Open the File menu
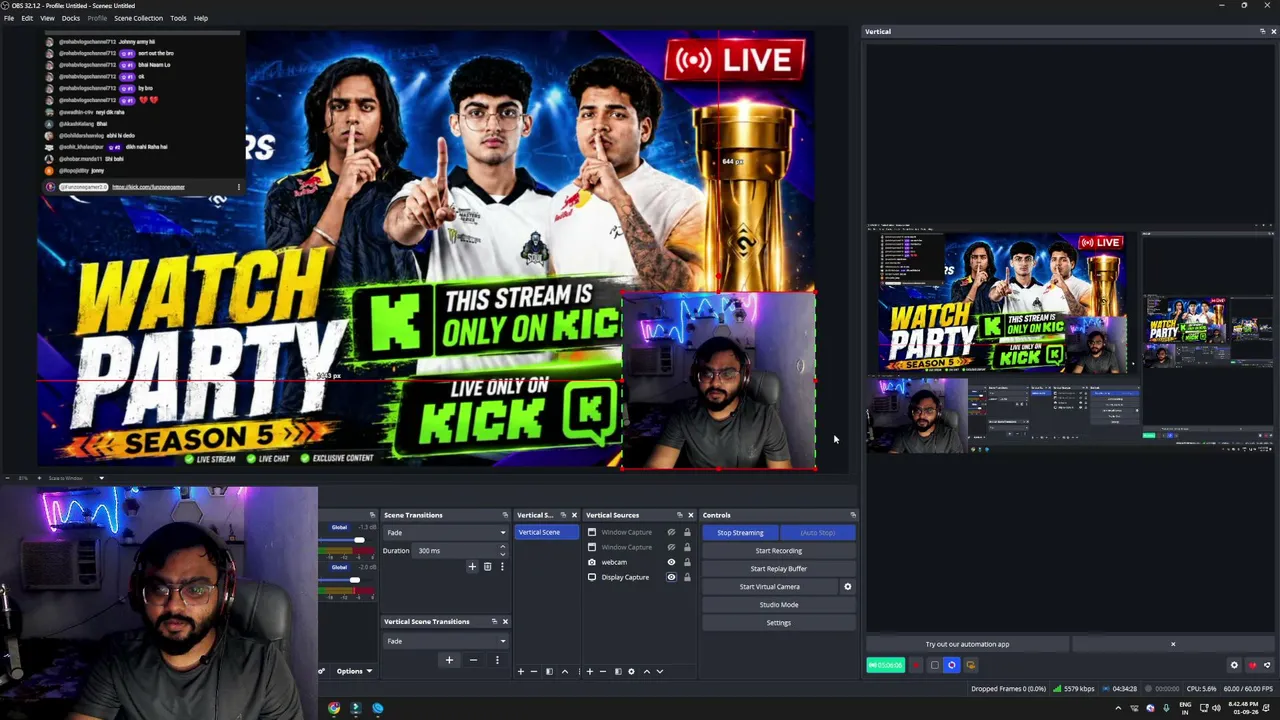 click(x=9, y=18)
